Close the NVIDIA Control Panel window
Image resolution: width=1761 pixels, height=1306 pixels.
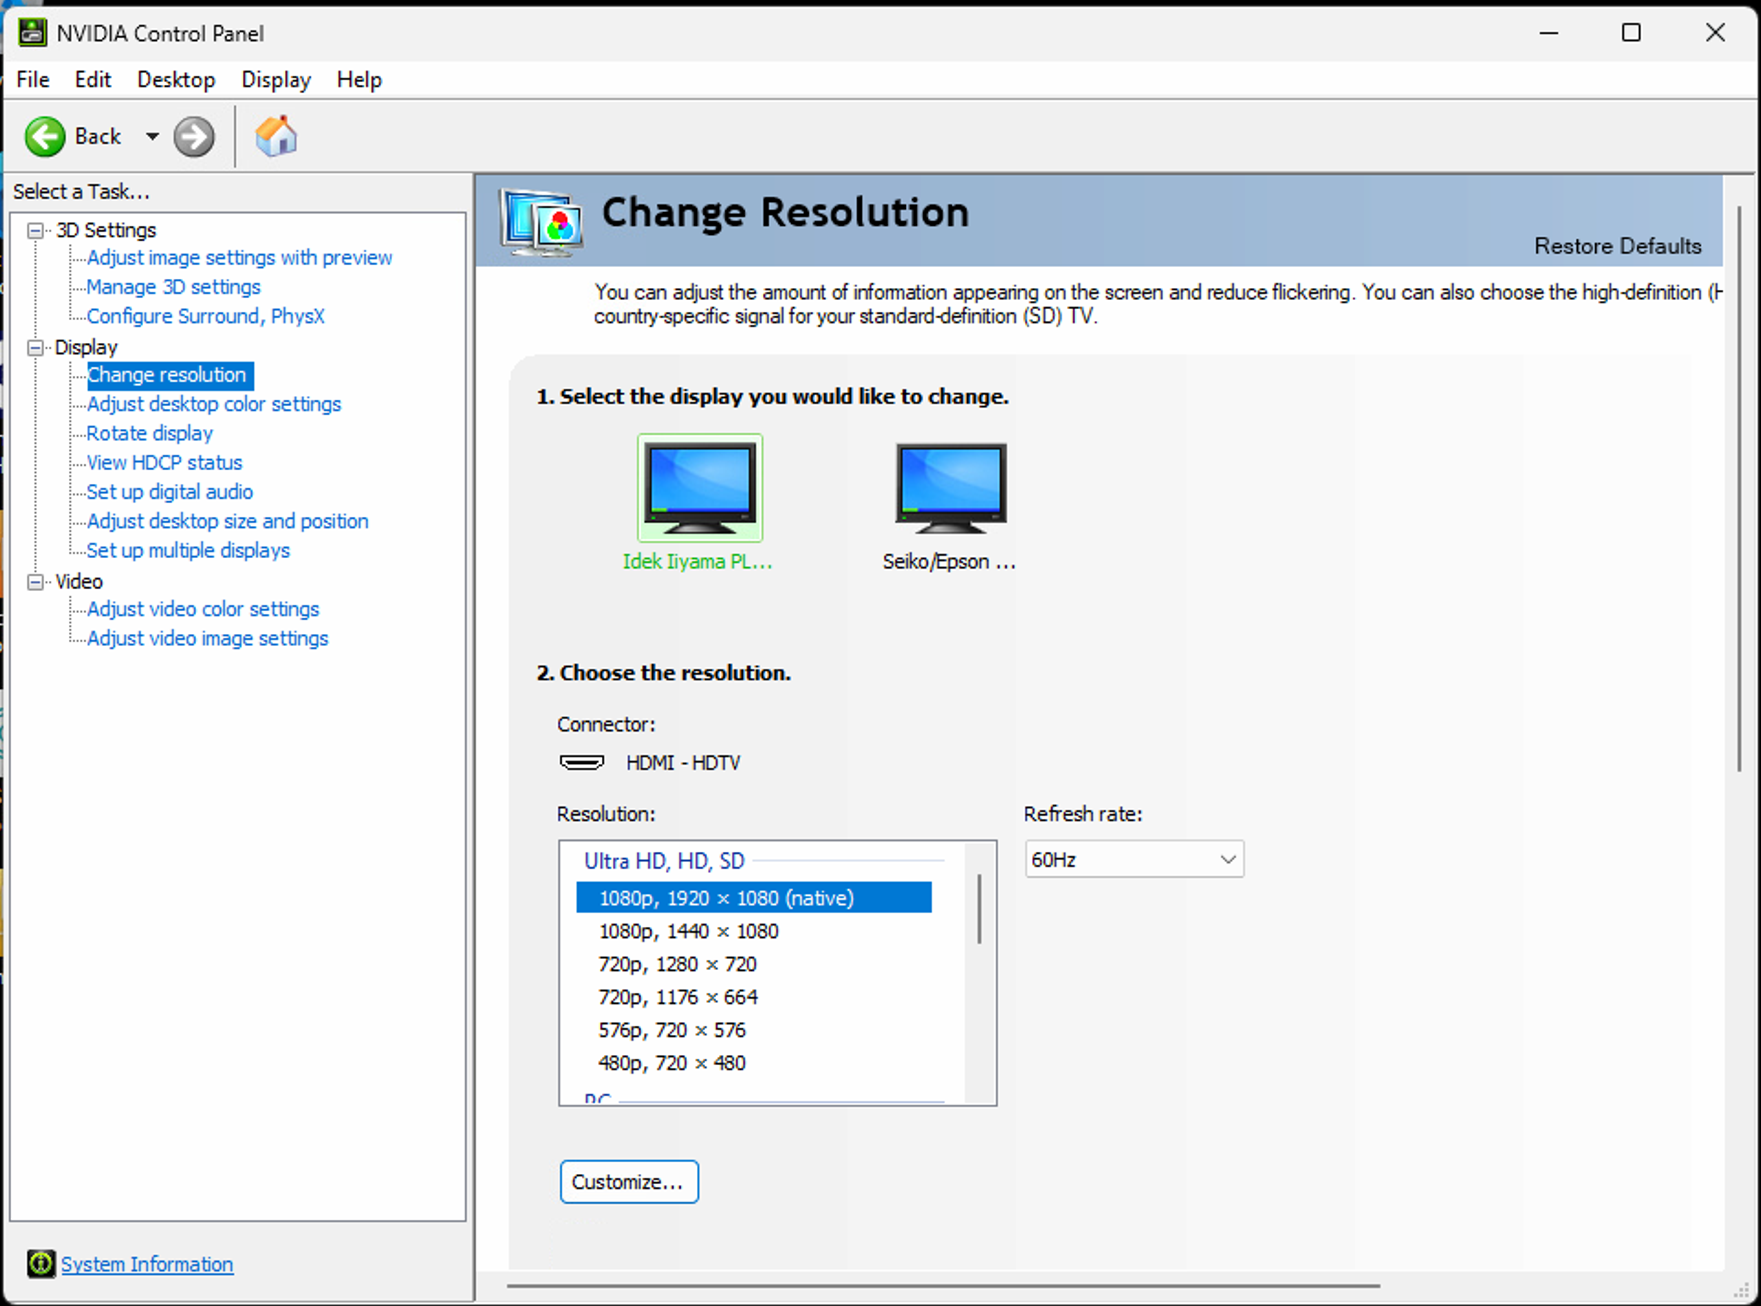[x=1715, y=33]
